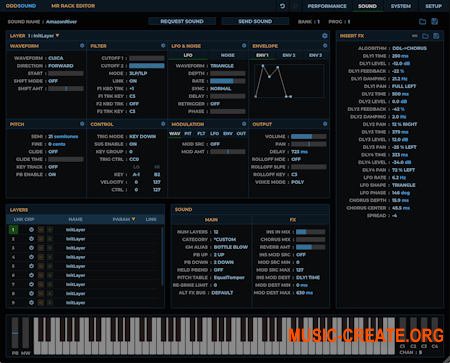Switch to the PERFORMANCE tab
Viewport: 450px width, 363px height.
pos(327,6)
